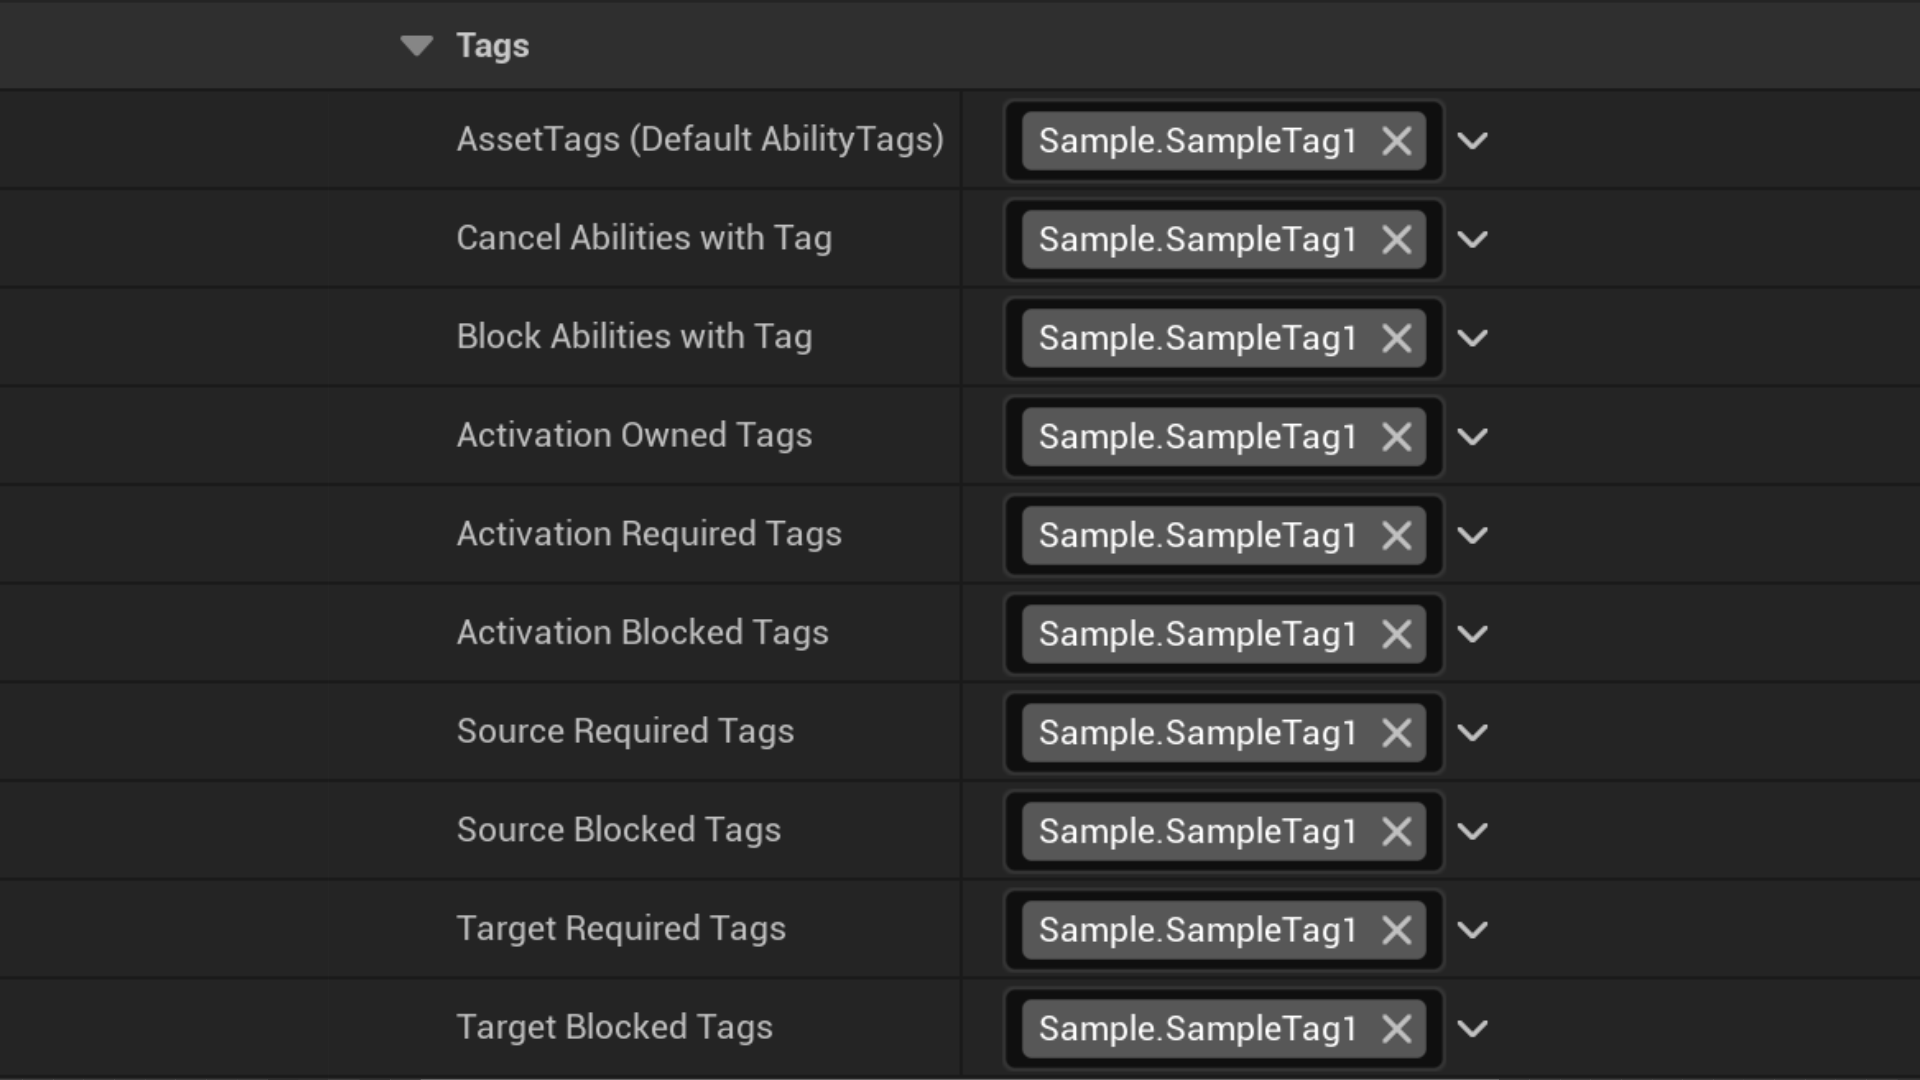The width and height of the screenshot is (1920, 1080).
Task: Remove tag from Block Abilities with Tag
Action: click(1396, 339)
